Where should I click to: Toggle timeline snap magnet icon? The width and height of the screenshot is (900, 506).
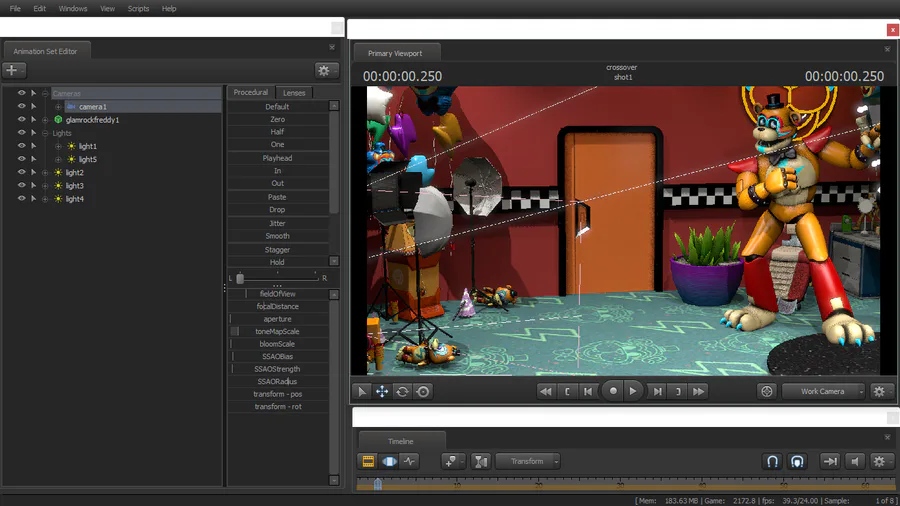click(x=773, y=461)
